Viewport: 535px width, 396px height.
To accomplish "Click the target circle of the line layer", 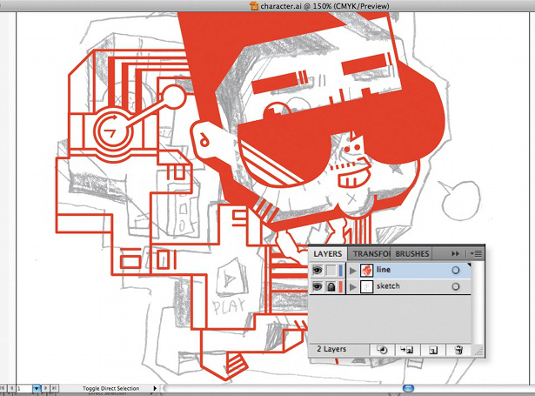I will tap(456, 270).
